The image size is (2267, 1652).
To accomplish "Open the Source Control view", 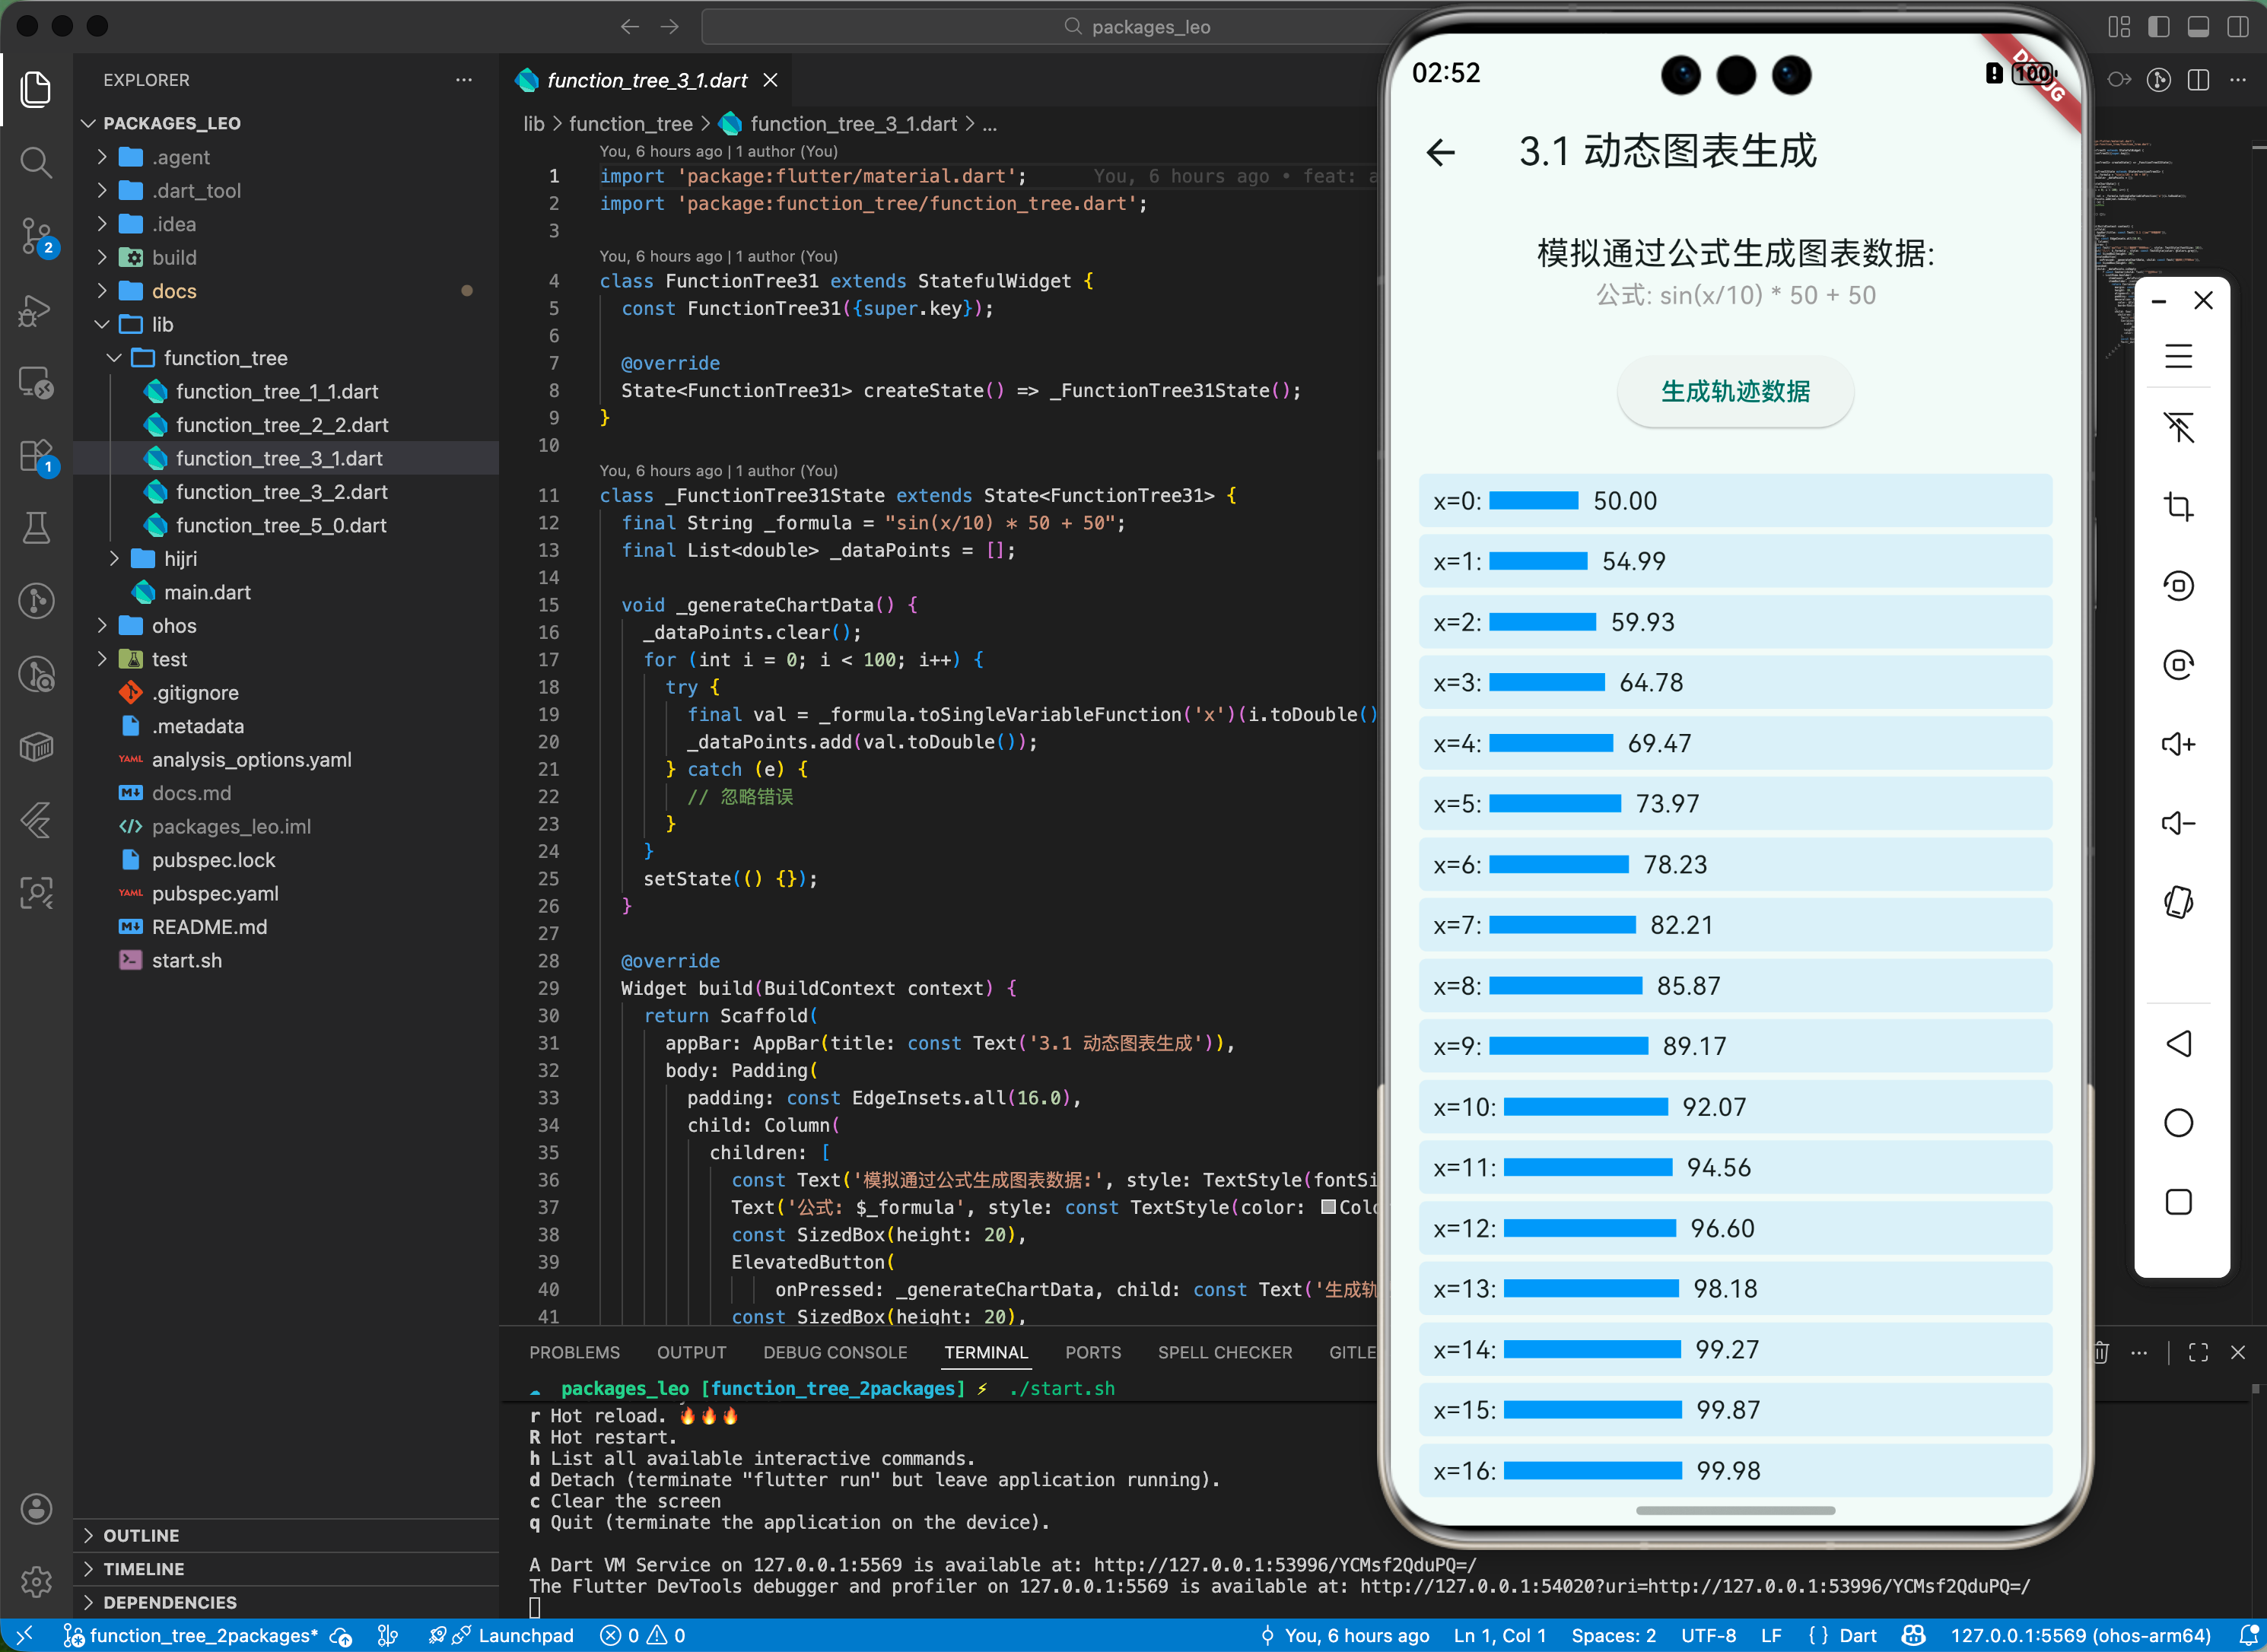I will (36, 237).
